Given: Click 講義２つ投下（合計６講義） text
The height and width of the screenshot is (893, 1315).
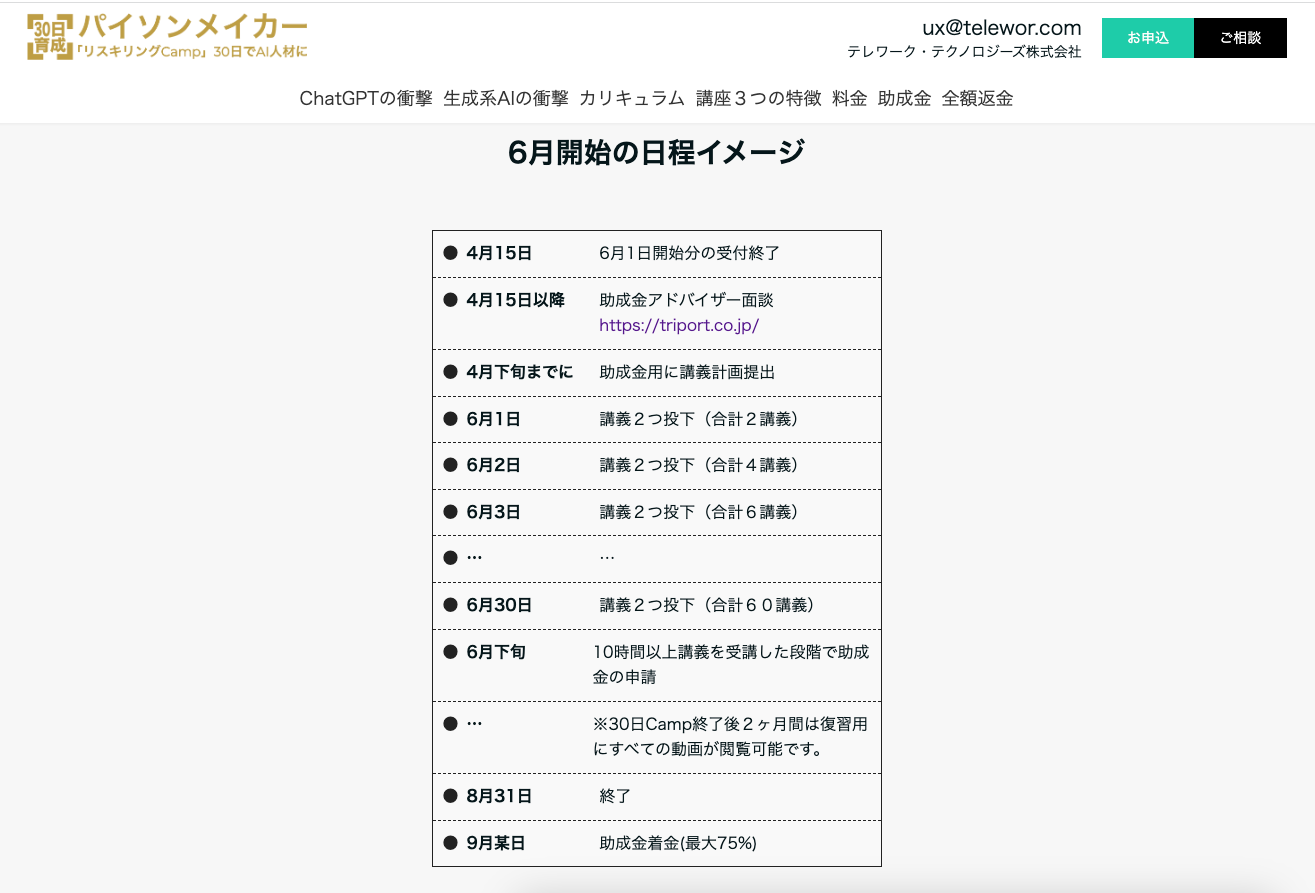Looking at the screenshot, I should [699, 512].
